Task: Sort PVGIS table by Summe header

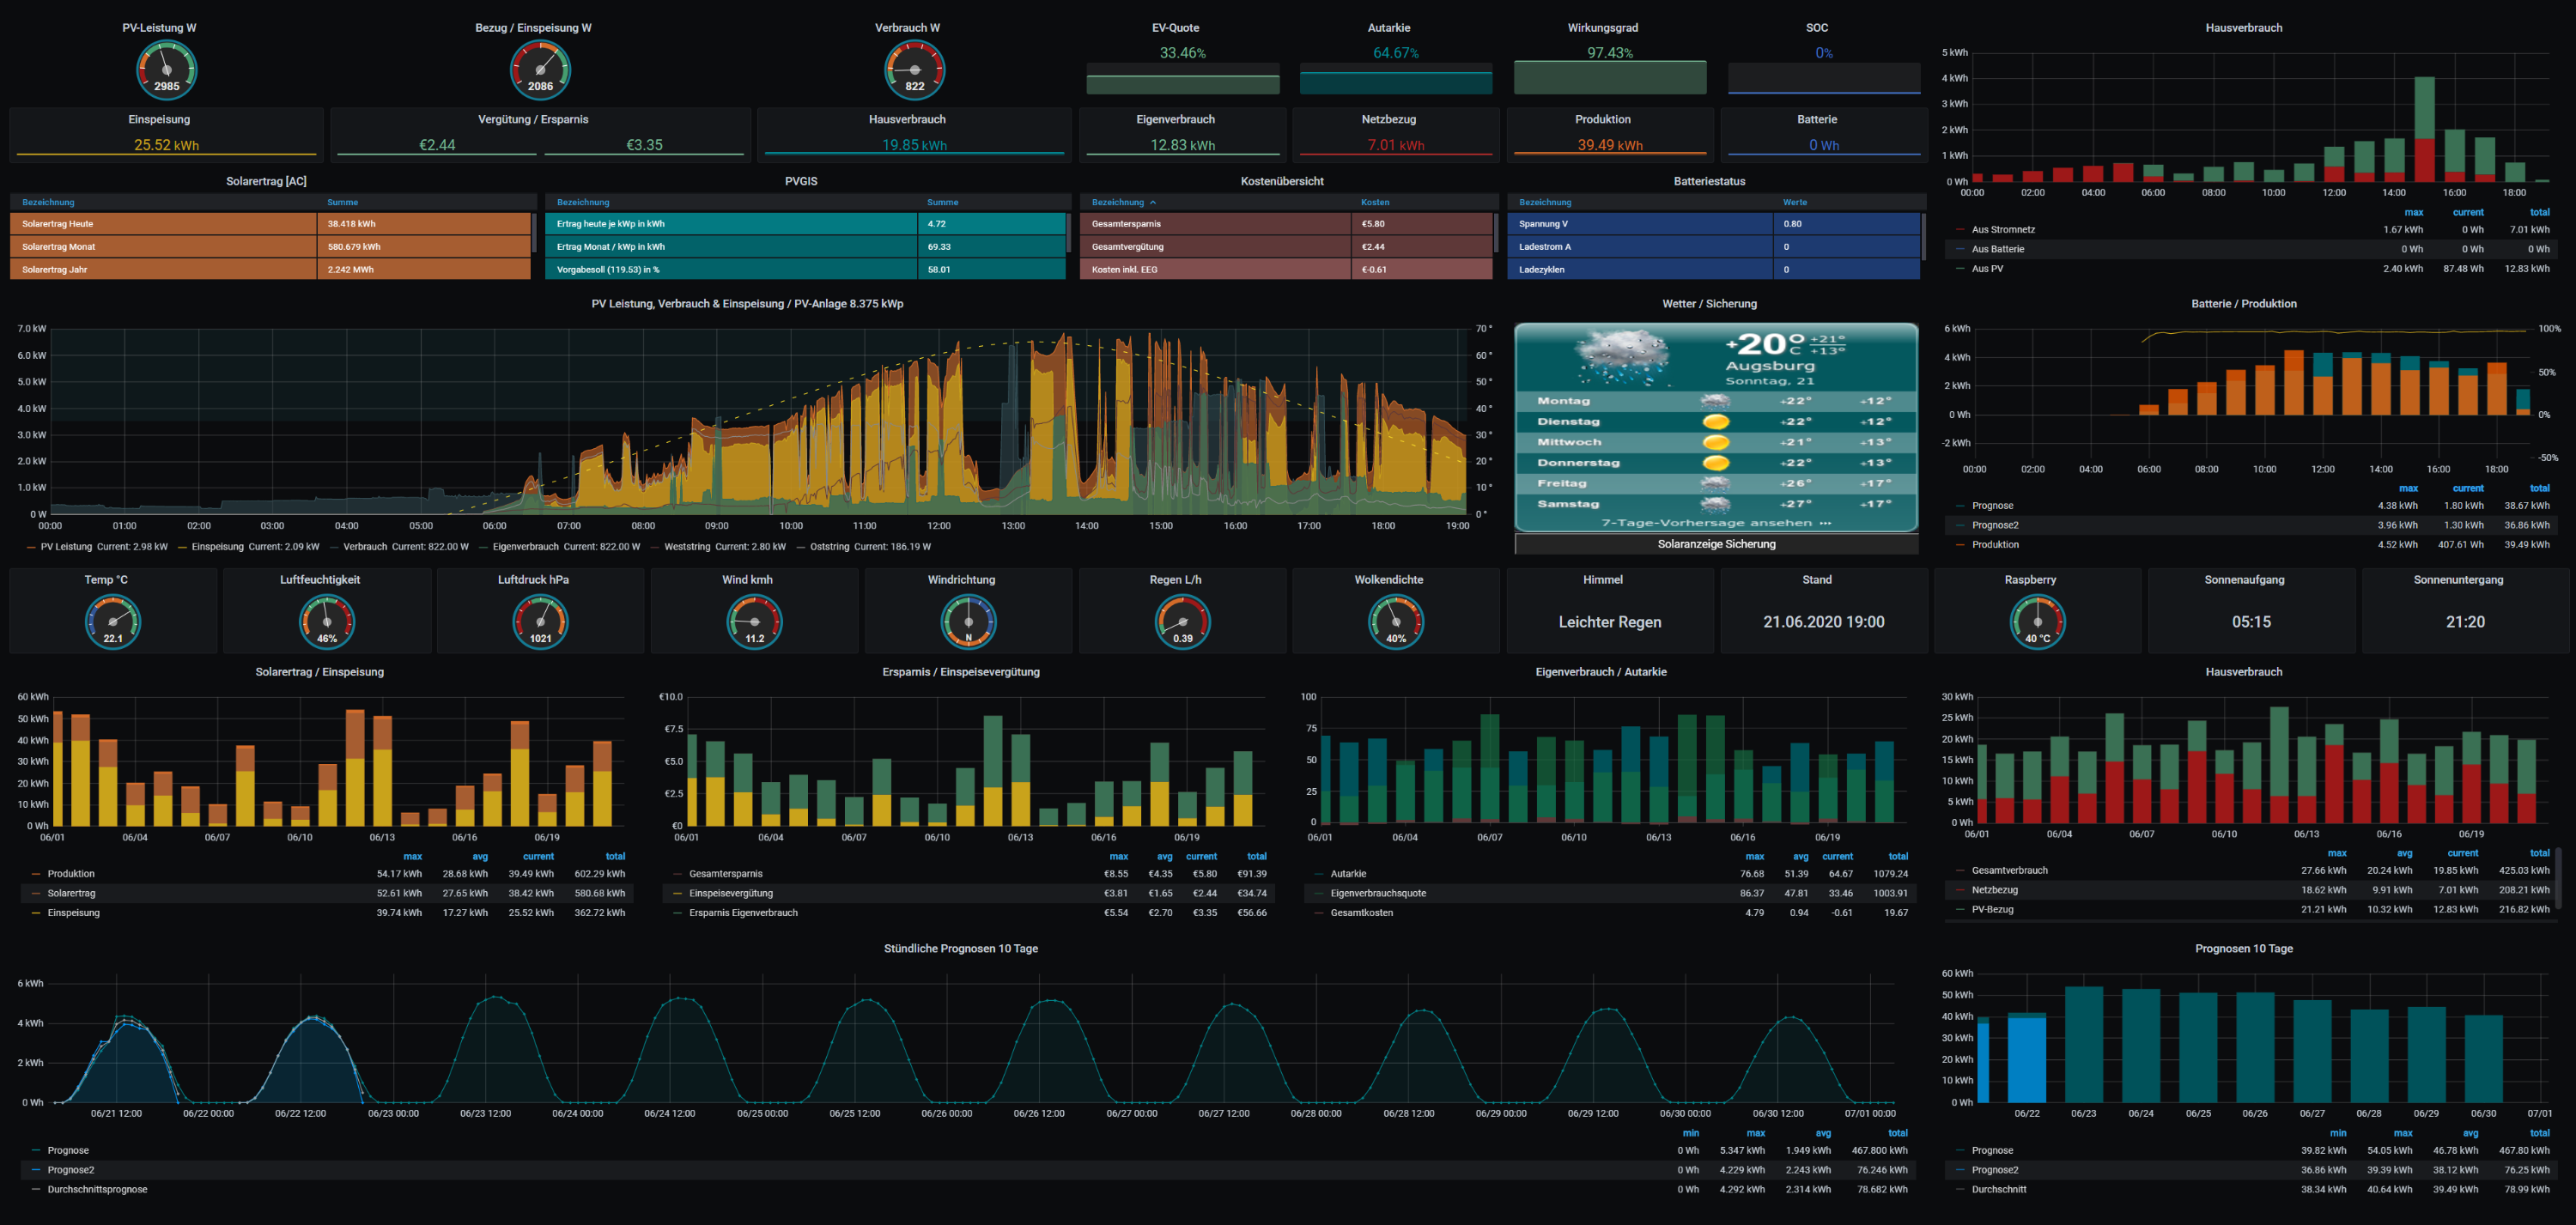Action: (x=942, y=202)
